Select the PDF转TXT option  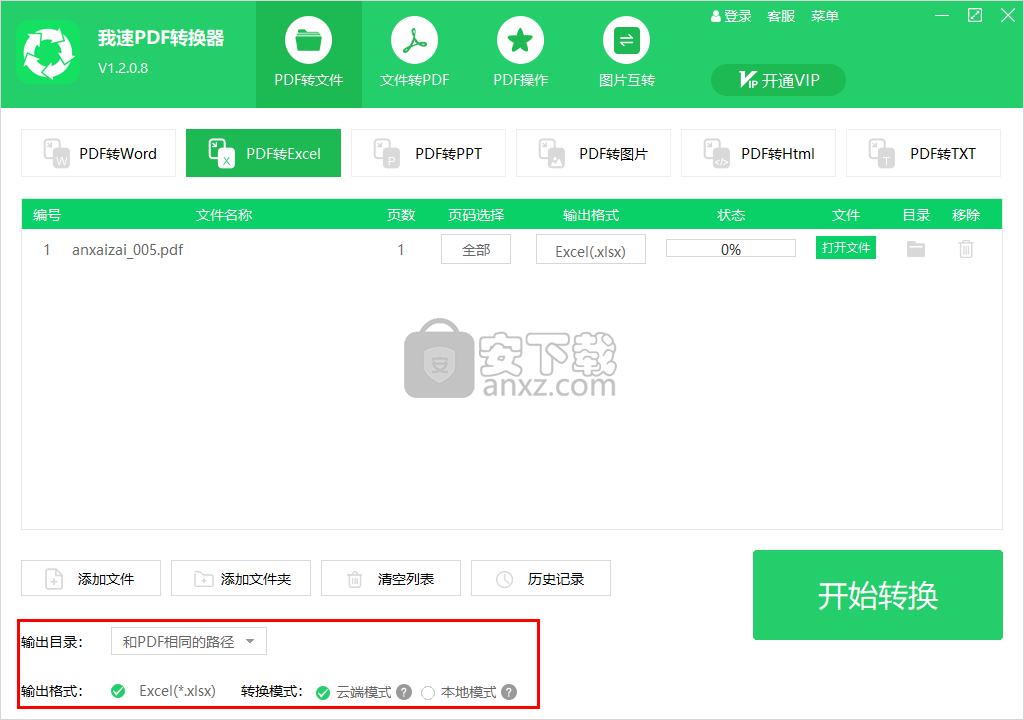pos(923,154)
